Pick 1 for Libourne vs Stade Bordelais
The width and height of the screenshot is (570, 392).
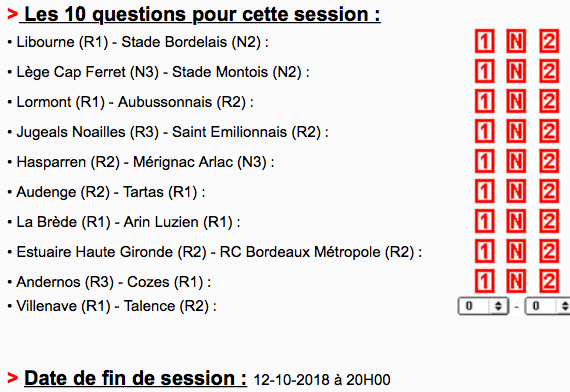click(x=484, y=41)
